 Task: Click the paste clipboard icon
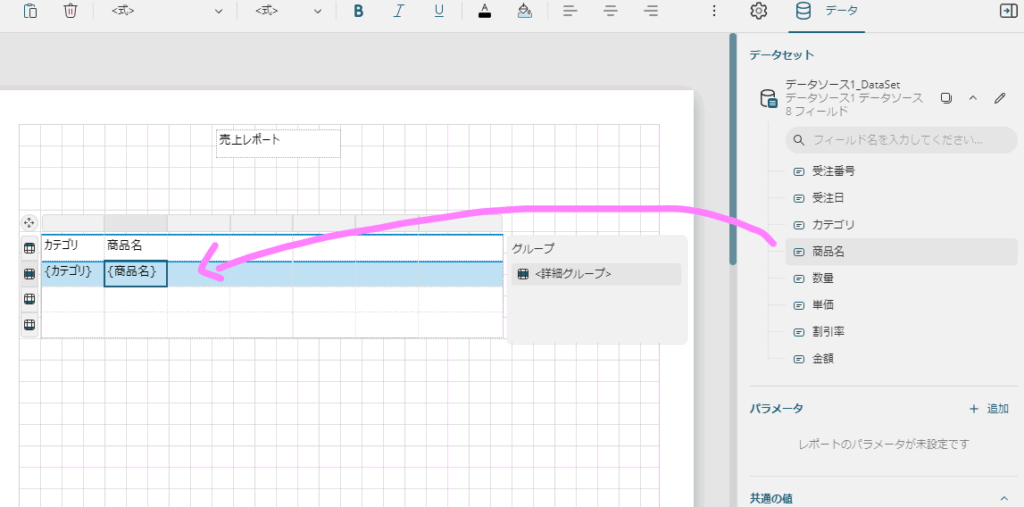tap(31, 11)
